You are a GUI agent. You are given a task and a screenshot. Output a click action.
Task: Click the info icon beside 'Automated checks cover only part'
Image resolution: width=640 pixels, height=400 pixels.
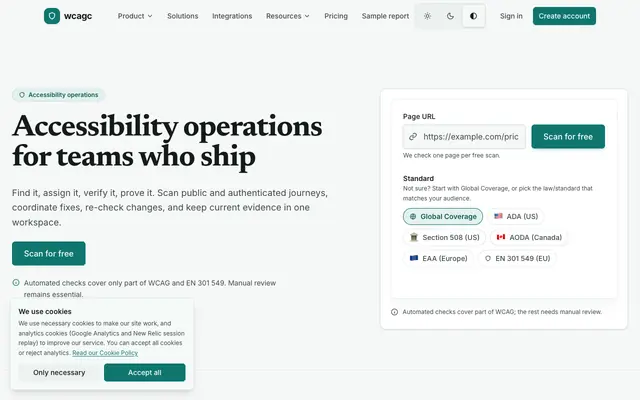(16, 282)
